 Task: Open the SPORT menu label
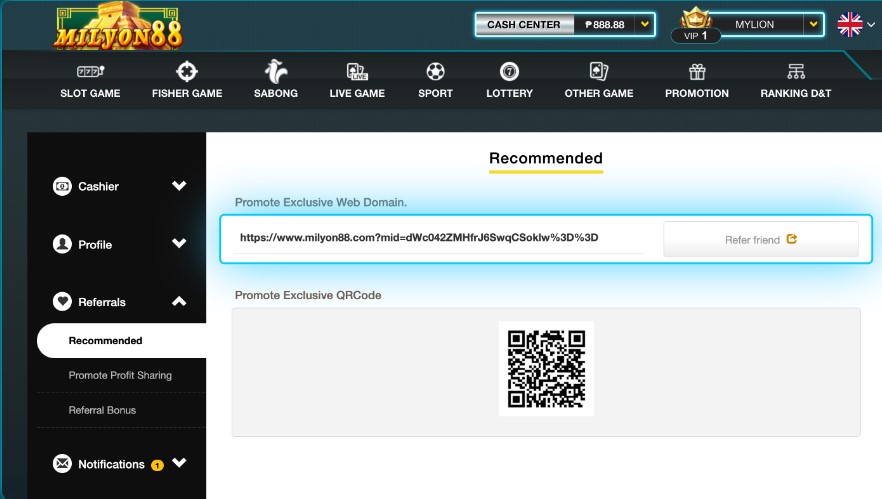(x=435, y=93)
